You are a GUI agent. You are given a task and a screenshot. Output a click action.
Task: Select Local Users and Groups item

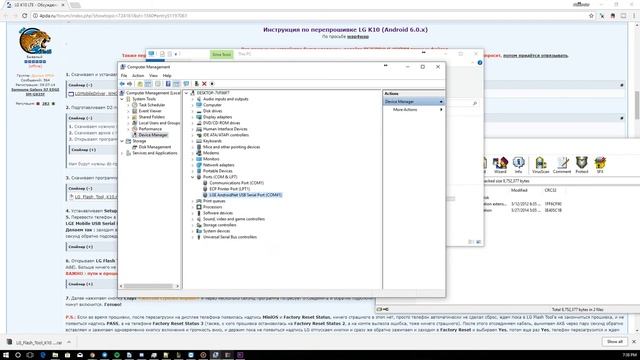[x=159, y=123]
